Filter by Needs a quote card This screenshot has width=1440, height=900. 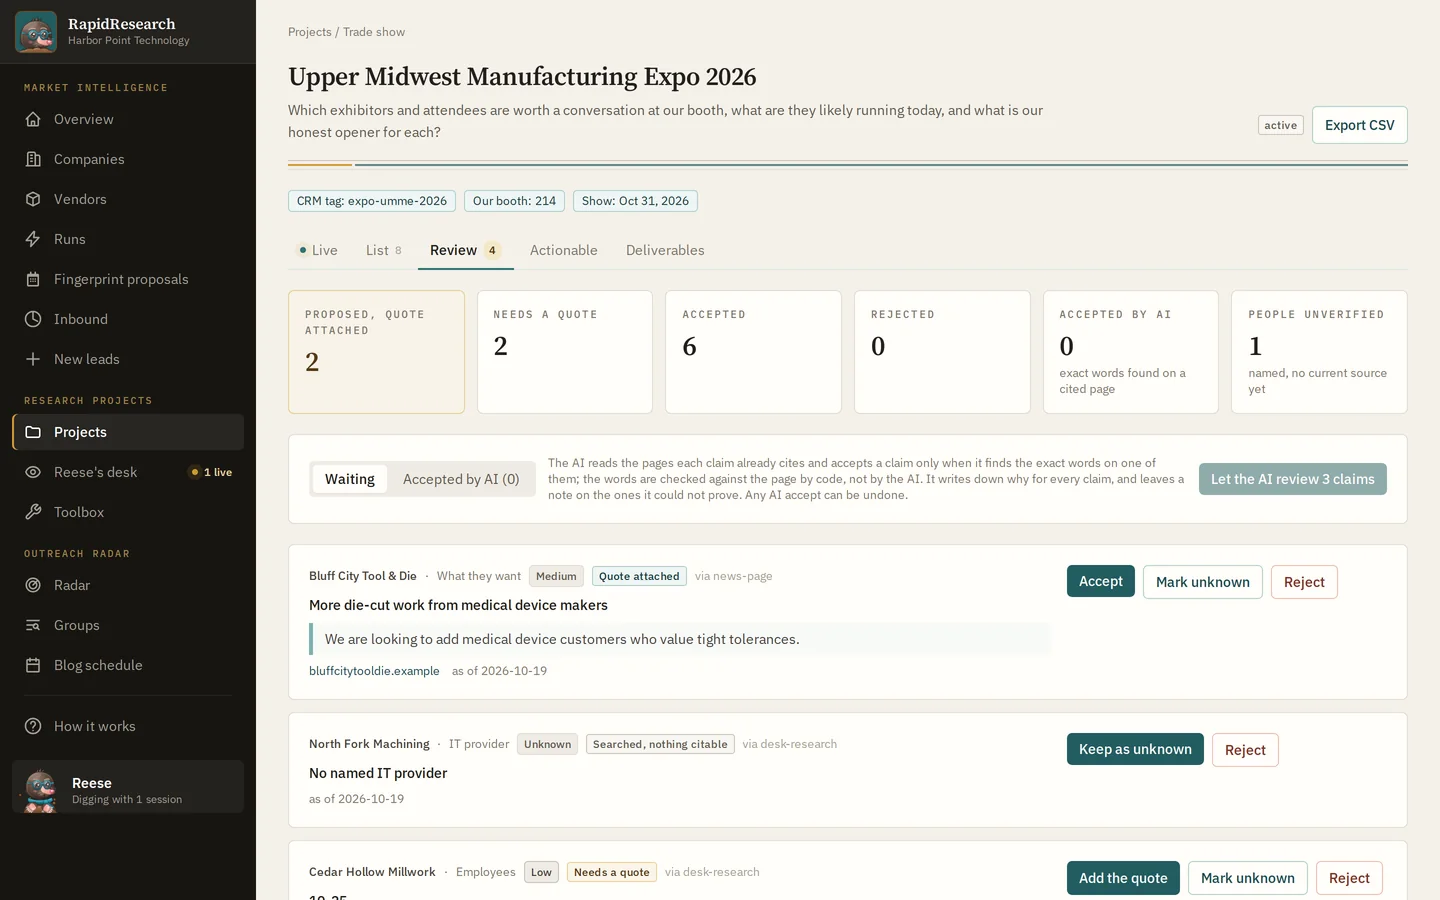pos(565,352)
